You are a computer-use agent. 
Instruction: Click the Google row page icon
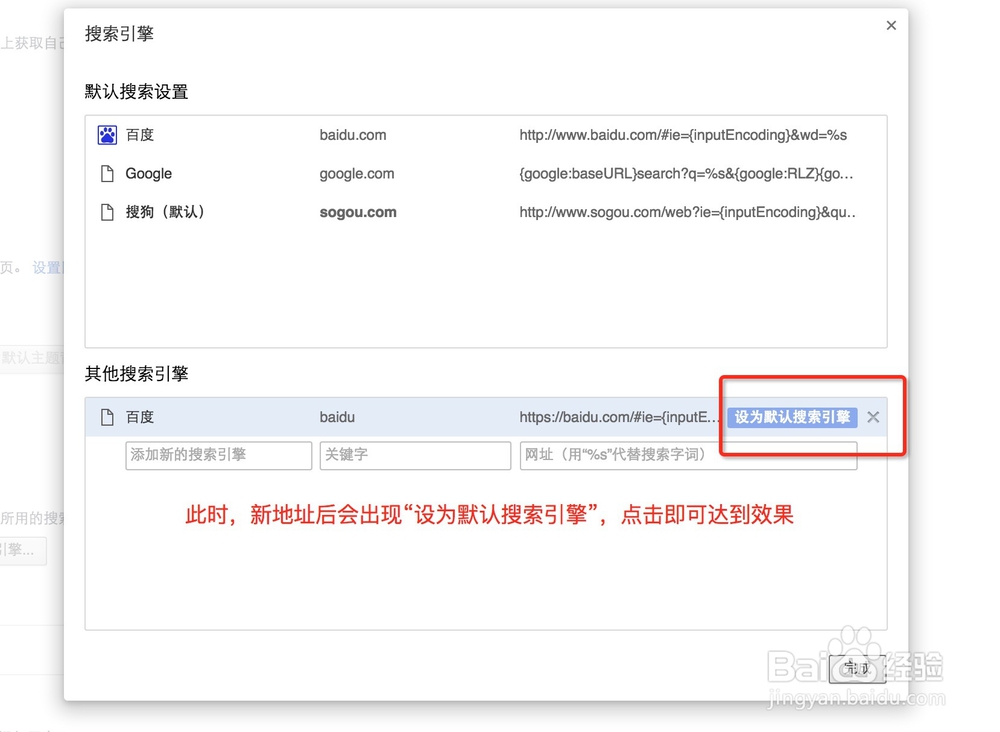[107, 173]
